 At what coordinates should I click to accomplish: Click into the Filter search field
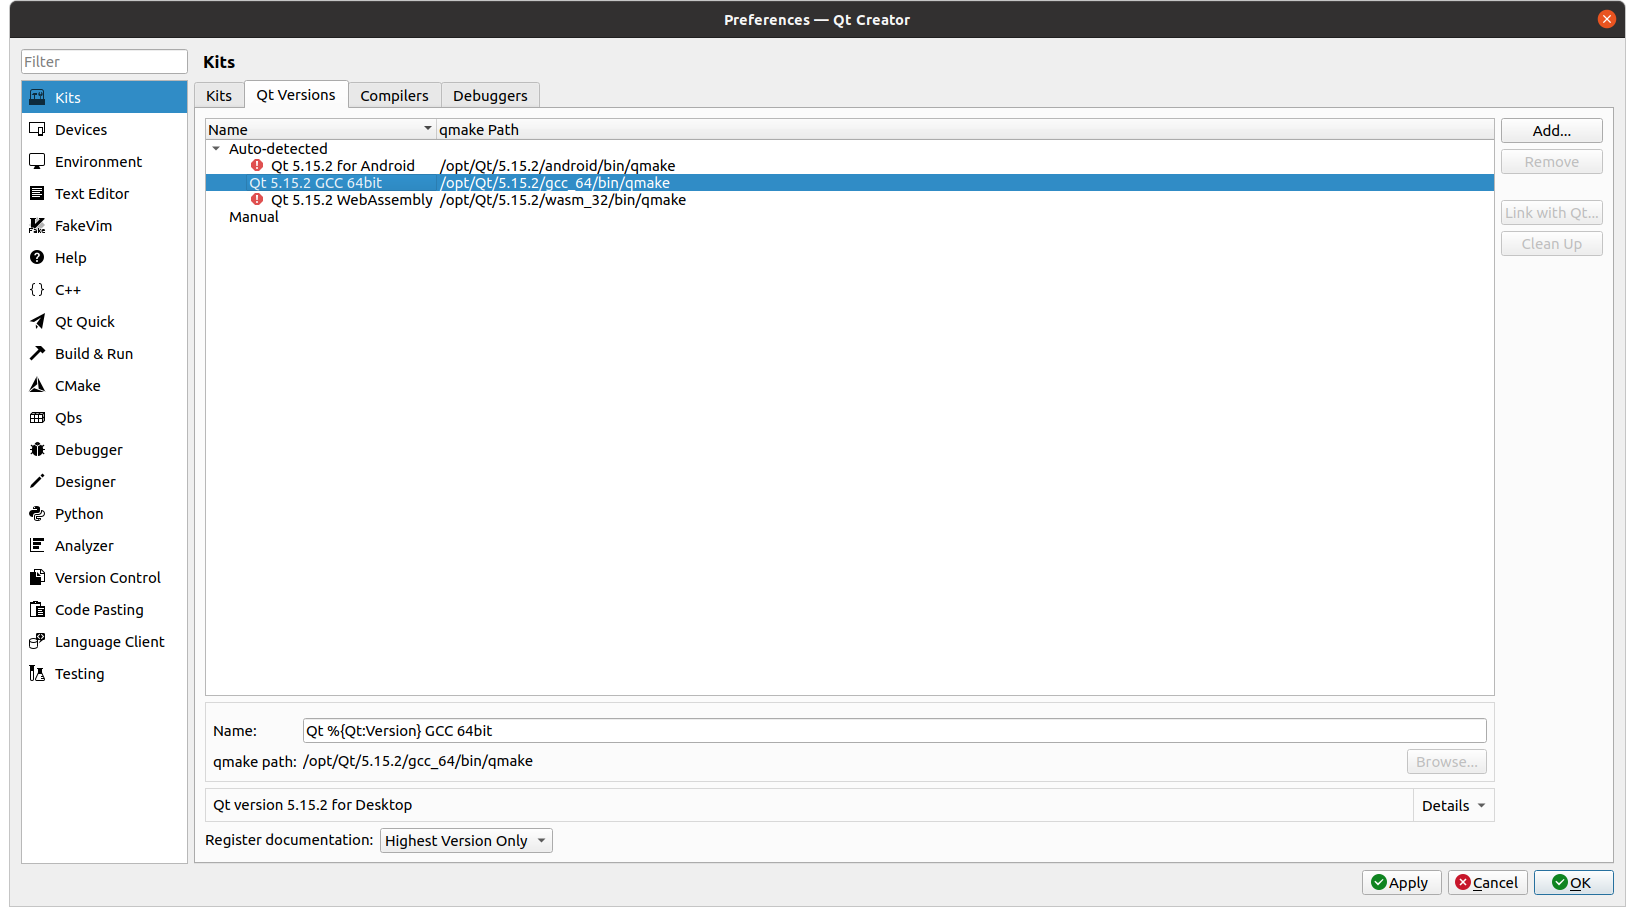pyautogui.click(x=104, y=62)
